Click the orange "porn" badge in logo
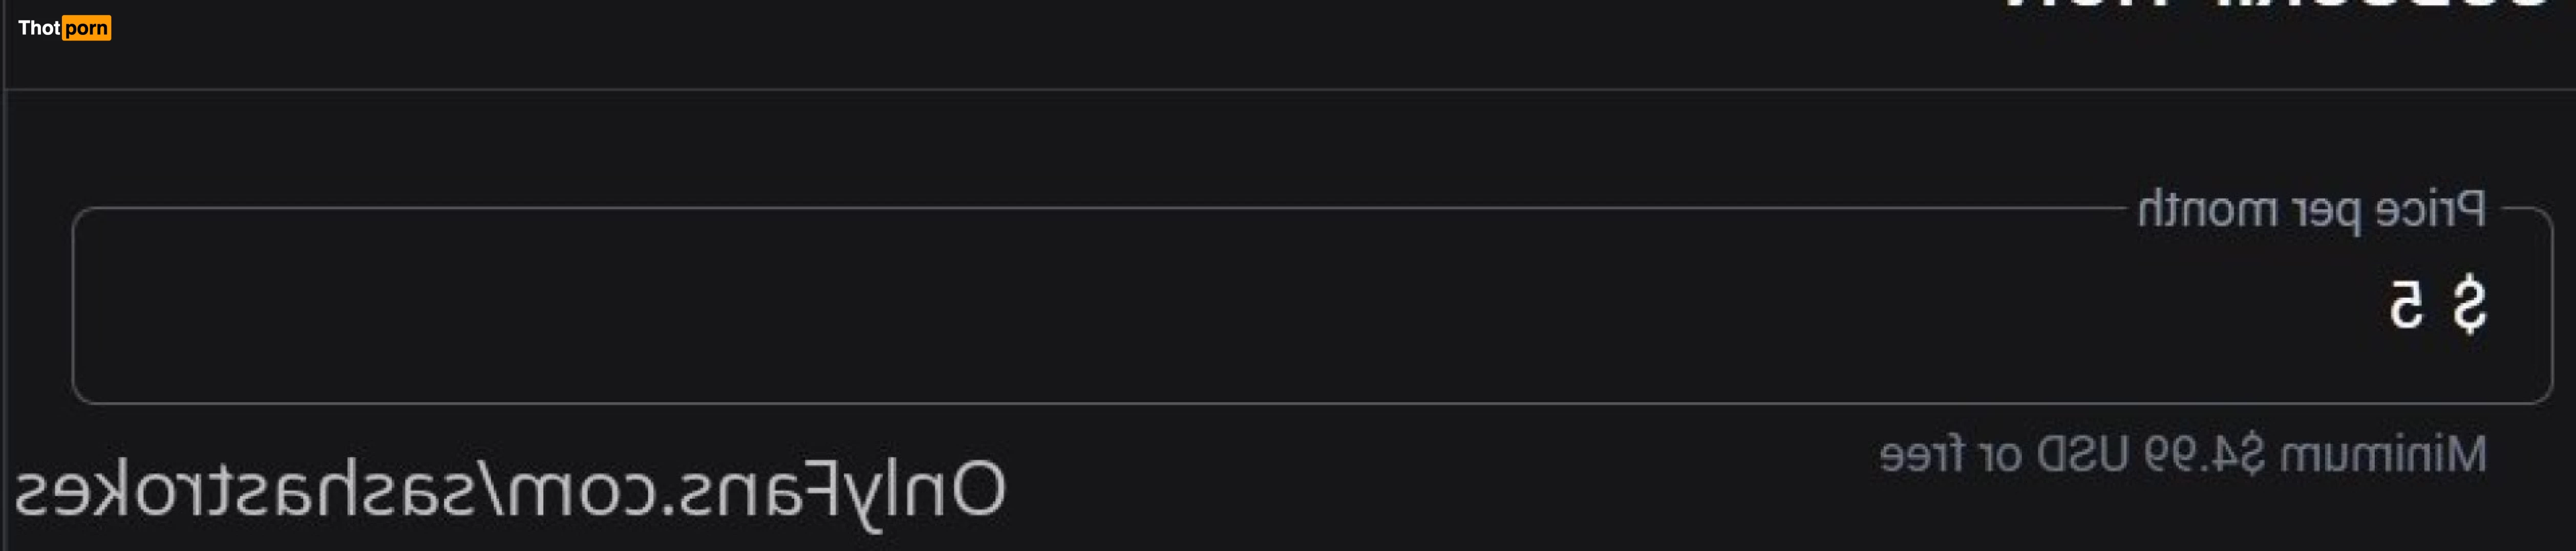Screen dimensions: 2576x551 coord(86,28)
